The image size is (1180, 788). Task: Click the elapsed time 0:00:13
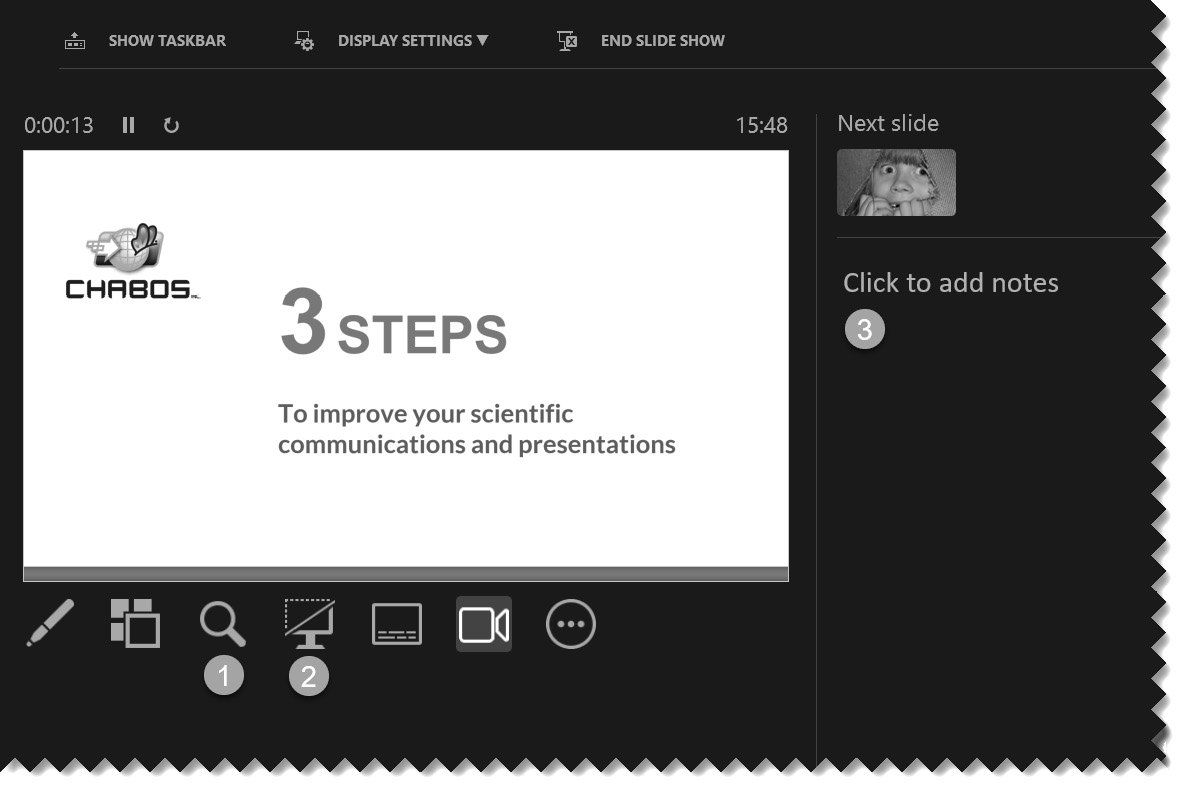(59, 125)
